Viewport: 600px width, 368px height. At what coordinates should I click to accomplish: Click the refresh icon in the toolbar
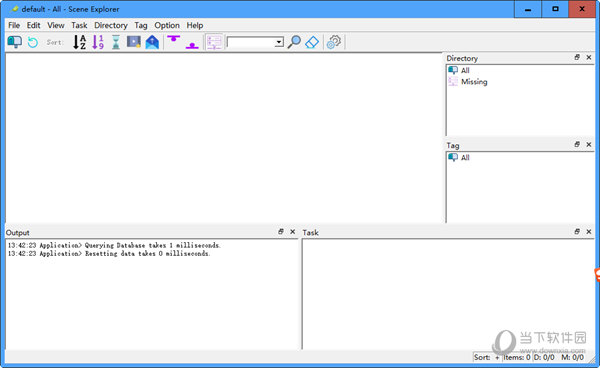click(33, 42)
